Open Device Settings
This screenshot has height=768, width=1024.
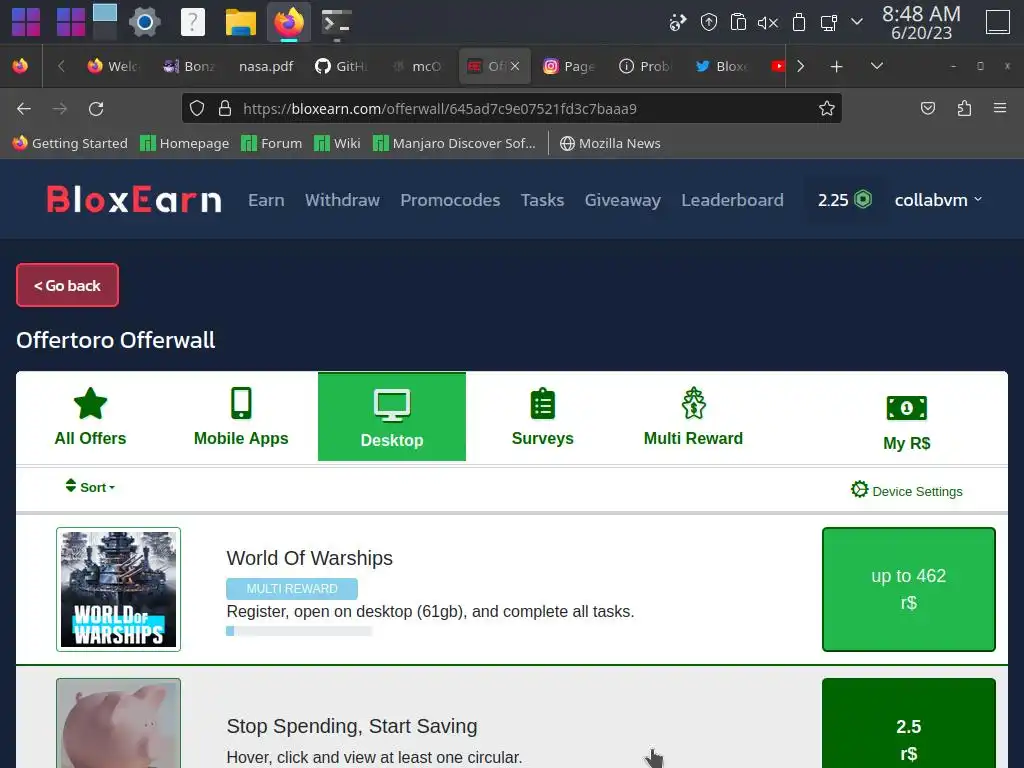(x=906, y=490)
